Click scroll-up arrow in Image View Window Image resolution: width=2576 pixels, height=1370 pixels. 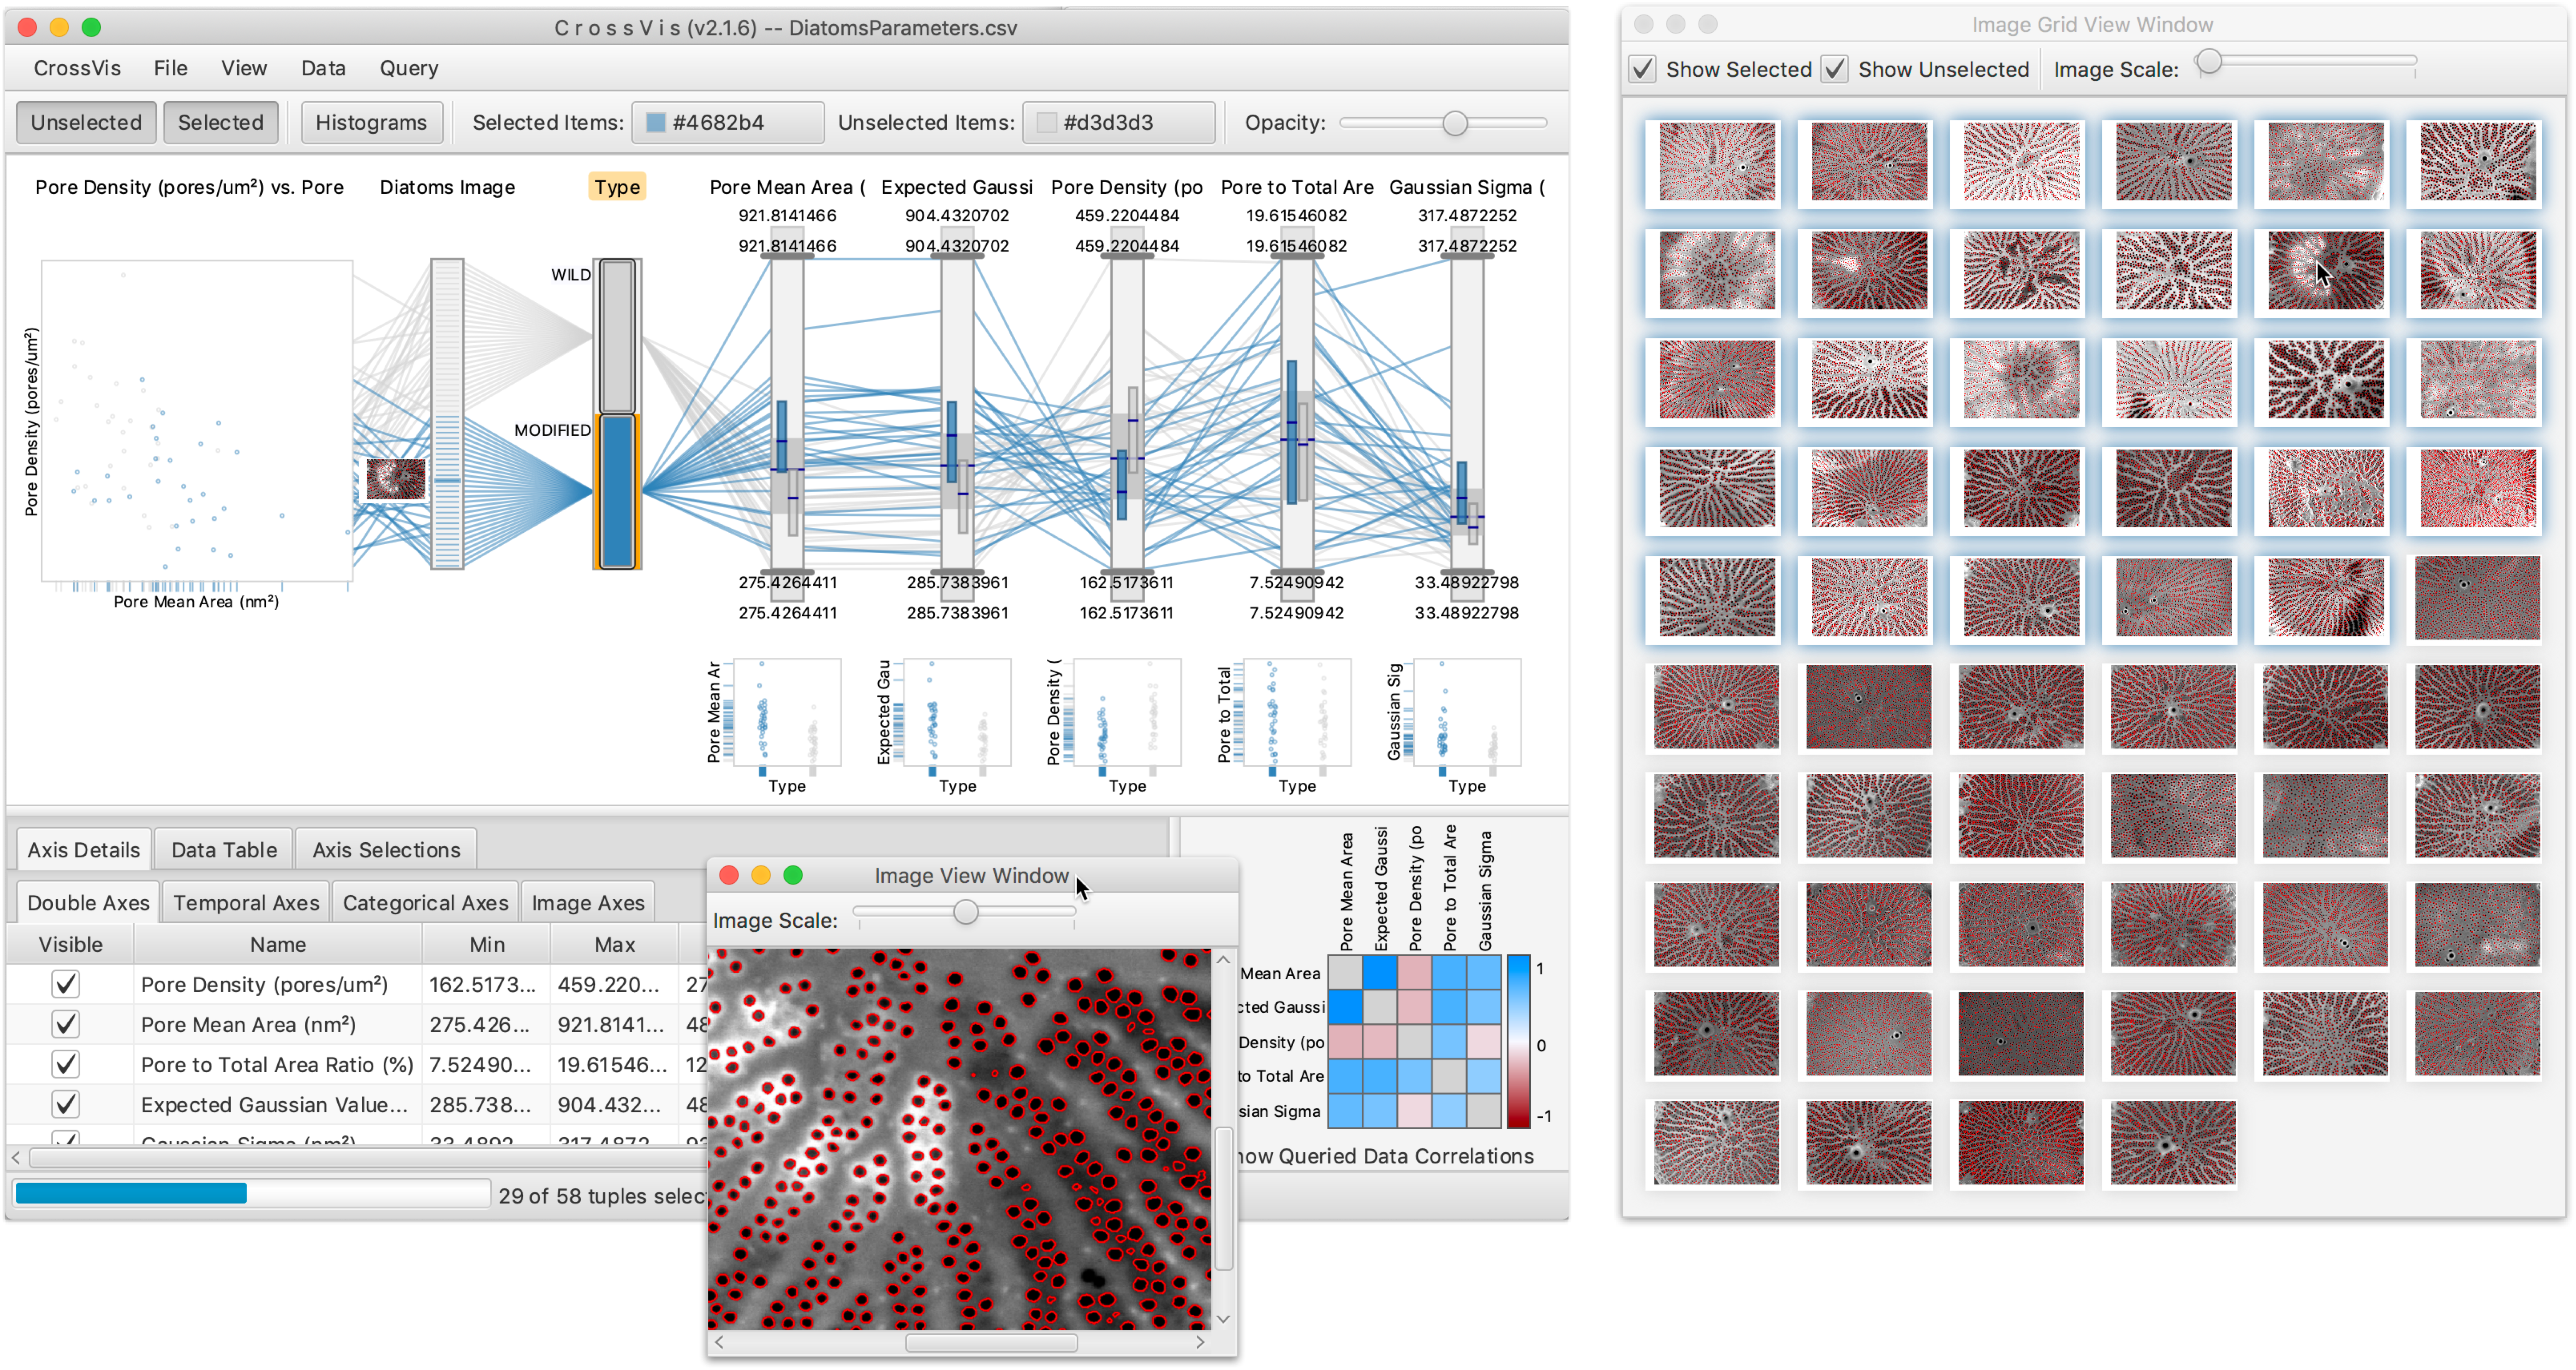pyautogui.click(x=1223, y=960)
